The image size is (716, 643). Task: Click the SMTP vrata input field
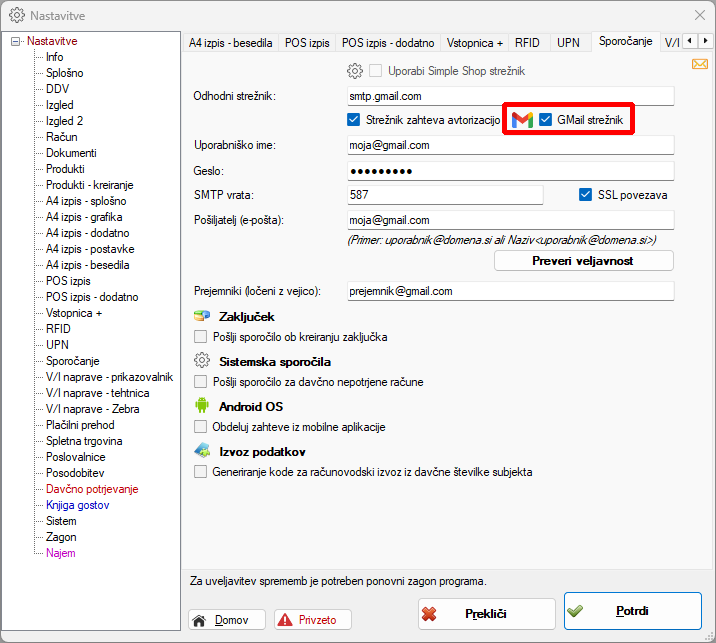(x=444, y=195)
